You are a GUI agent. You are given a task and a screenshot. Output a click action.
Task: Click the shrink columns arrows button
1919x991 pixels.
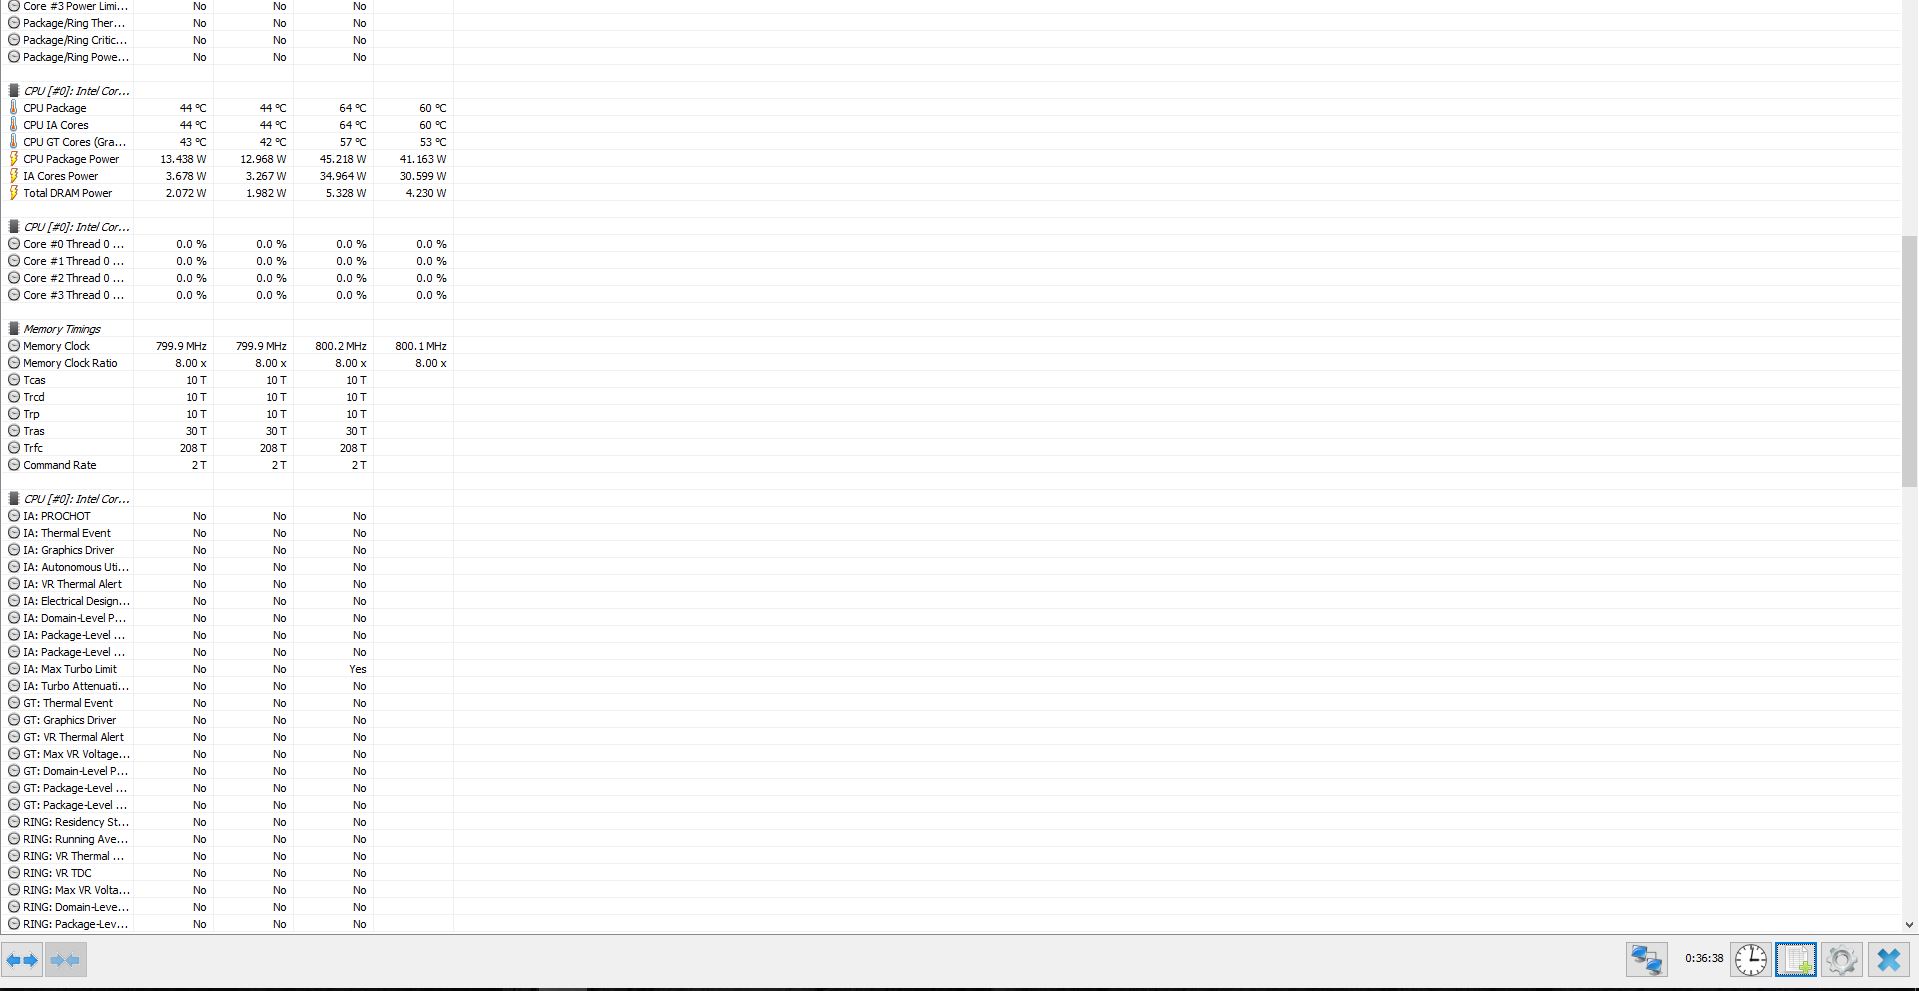click(66, 960)
